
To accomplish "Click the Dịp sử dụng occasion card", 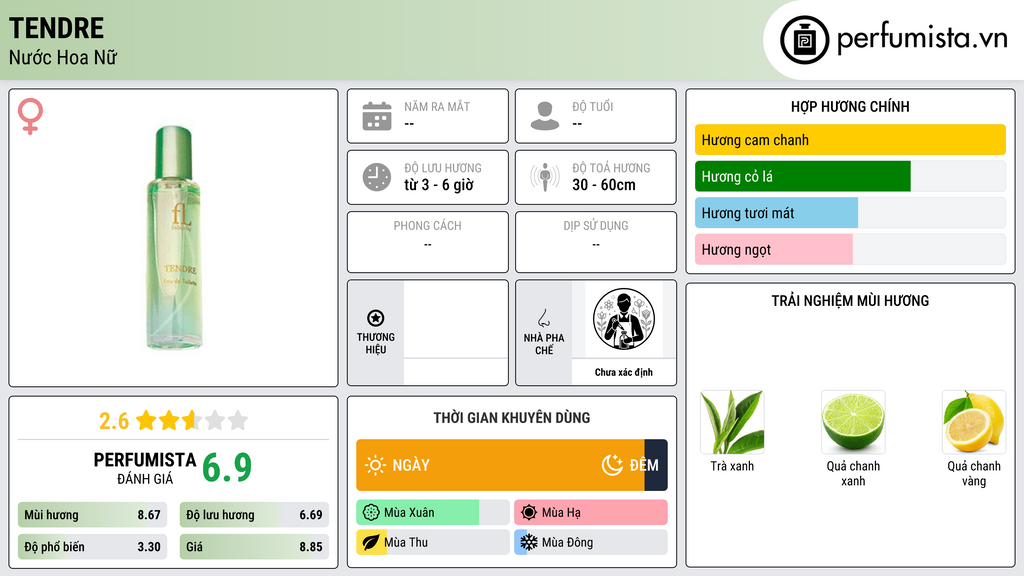I will tap(596, 242).
